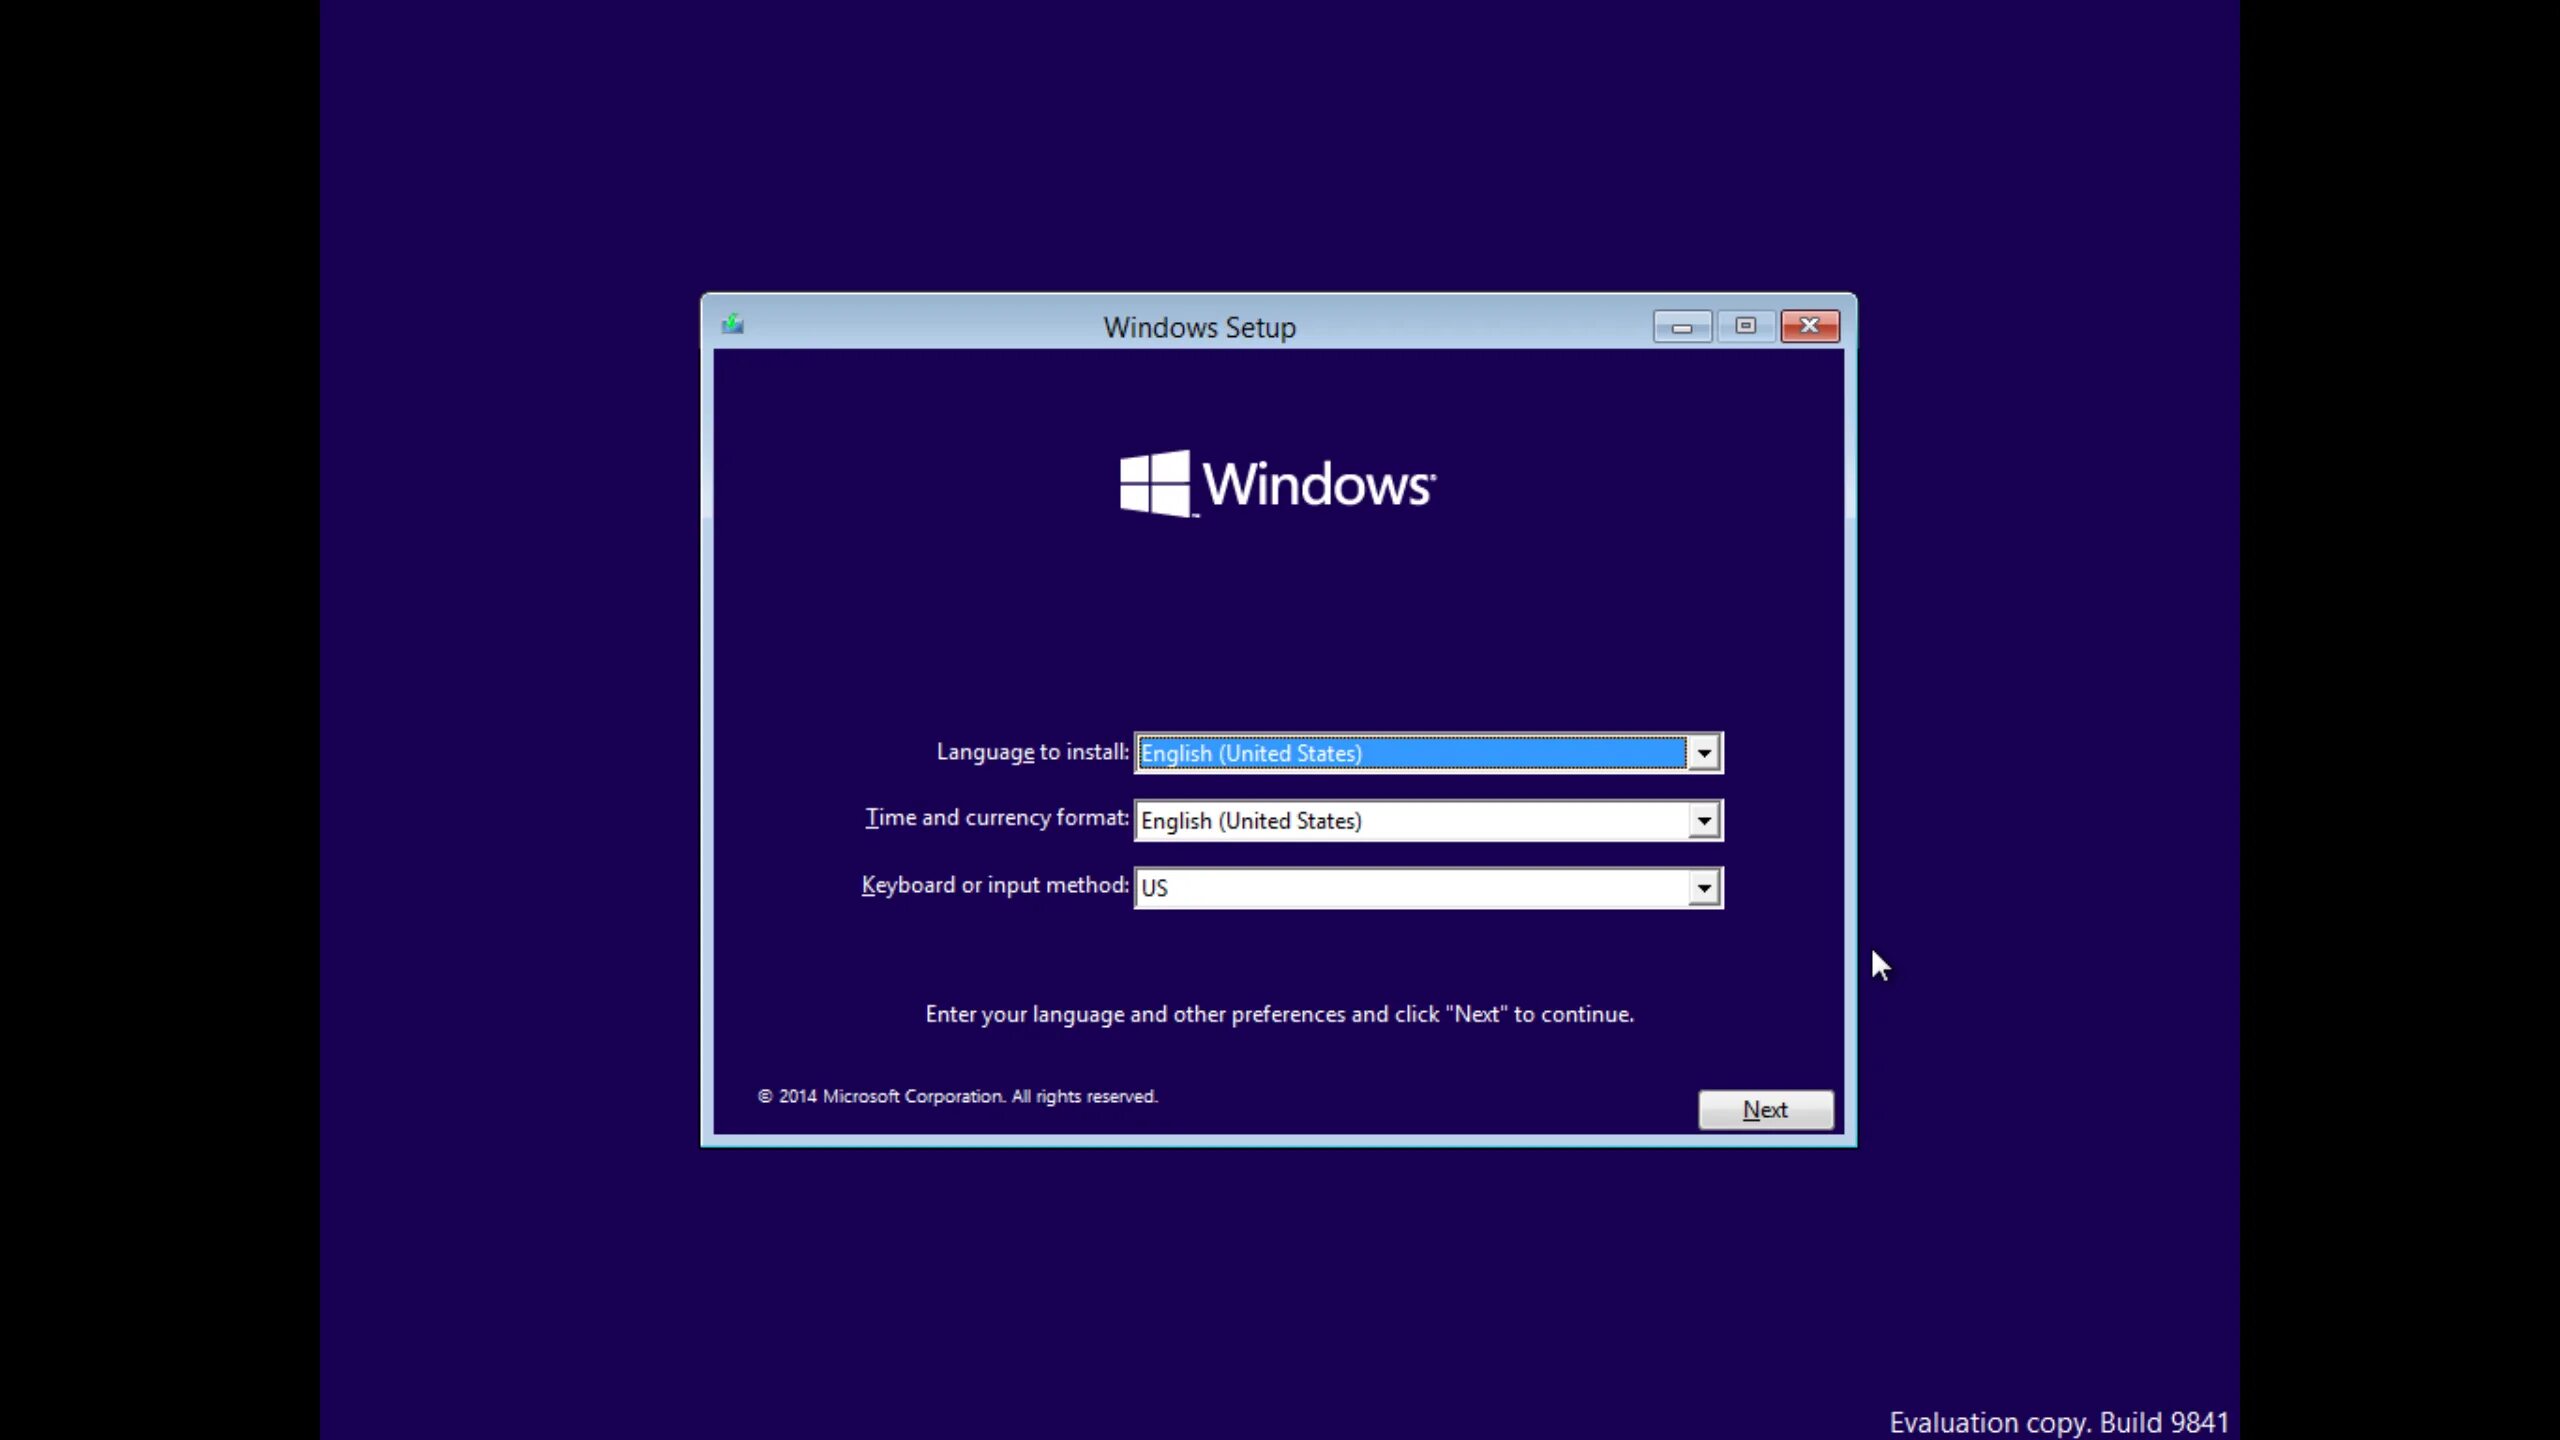
Task: Click the 'Time and currency format' label
Action: point(996,818)
